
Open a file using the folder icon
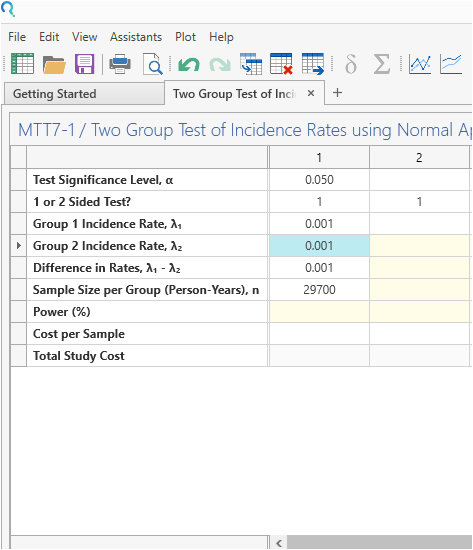(x=54, y=65)
